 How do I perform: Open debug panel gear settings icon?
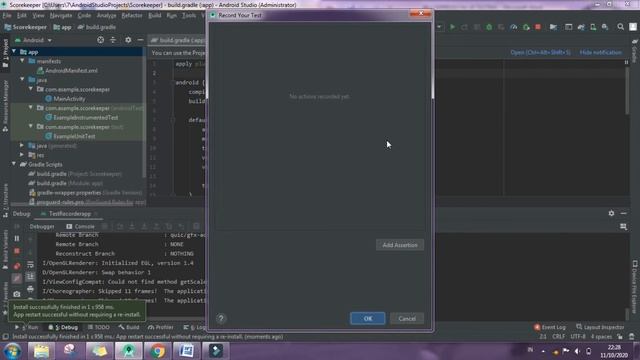[x=611, y=213]
